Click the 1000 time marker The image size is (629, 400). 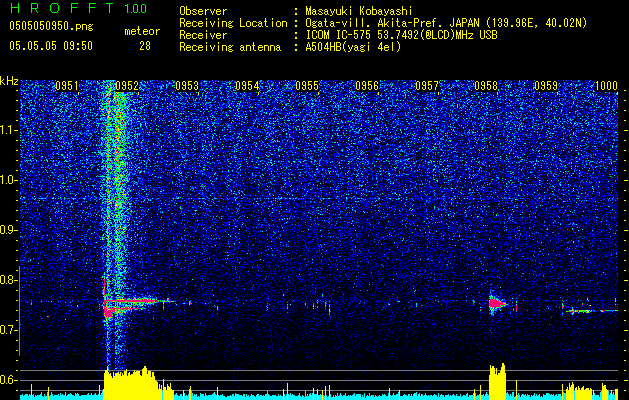[x=606, y=86]
